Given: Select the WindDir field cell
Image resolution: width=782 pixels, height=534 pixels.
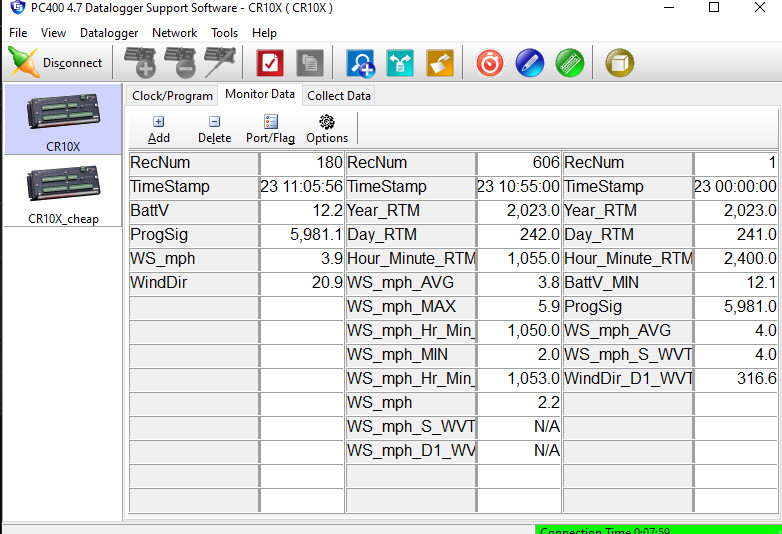Looking at the screenshot, I should click(x=194, y=283).
